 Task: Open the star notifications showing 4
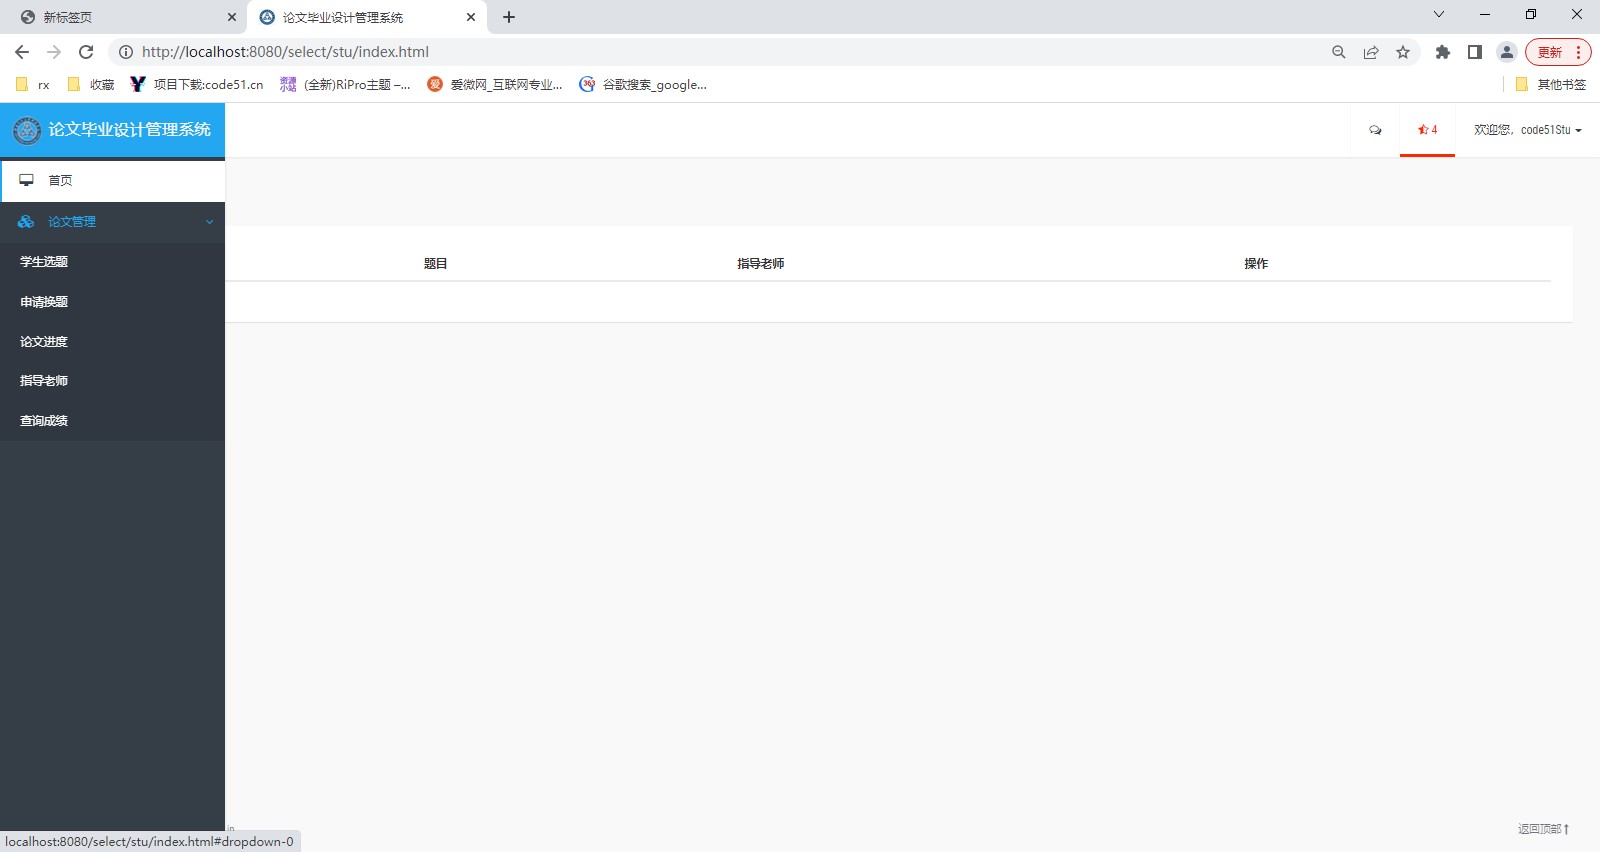[1427, 130]
